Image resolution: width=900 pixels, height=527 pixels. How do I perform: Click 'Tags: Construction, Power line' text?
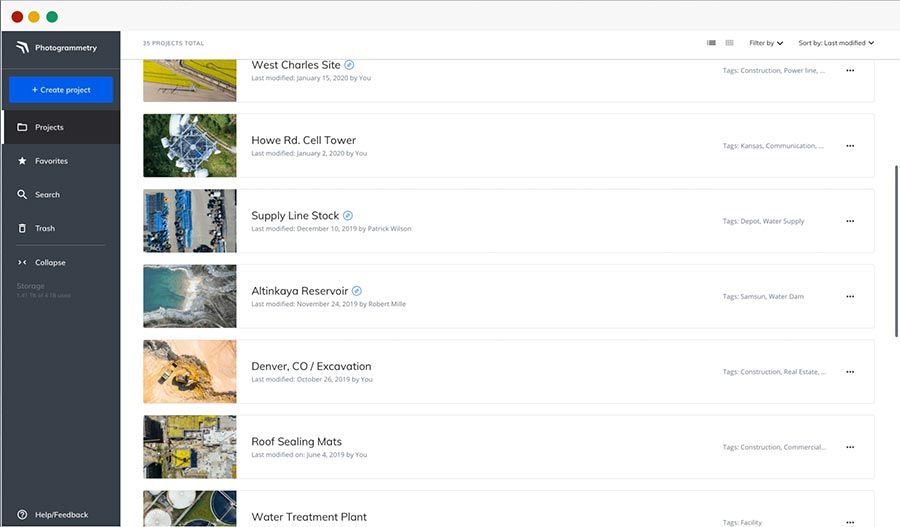coord(774,71)
